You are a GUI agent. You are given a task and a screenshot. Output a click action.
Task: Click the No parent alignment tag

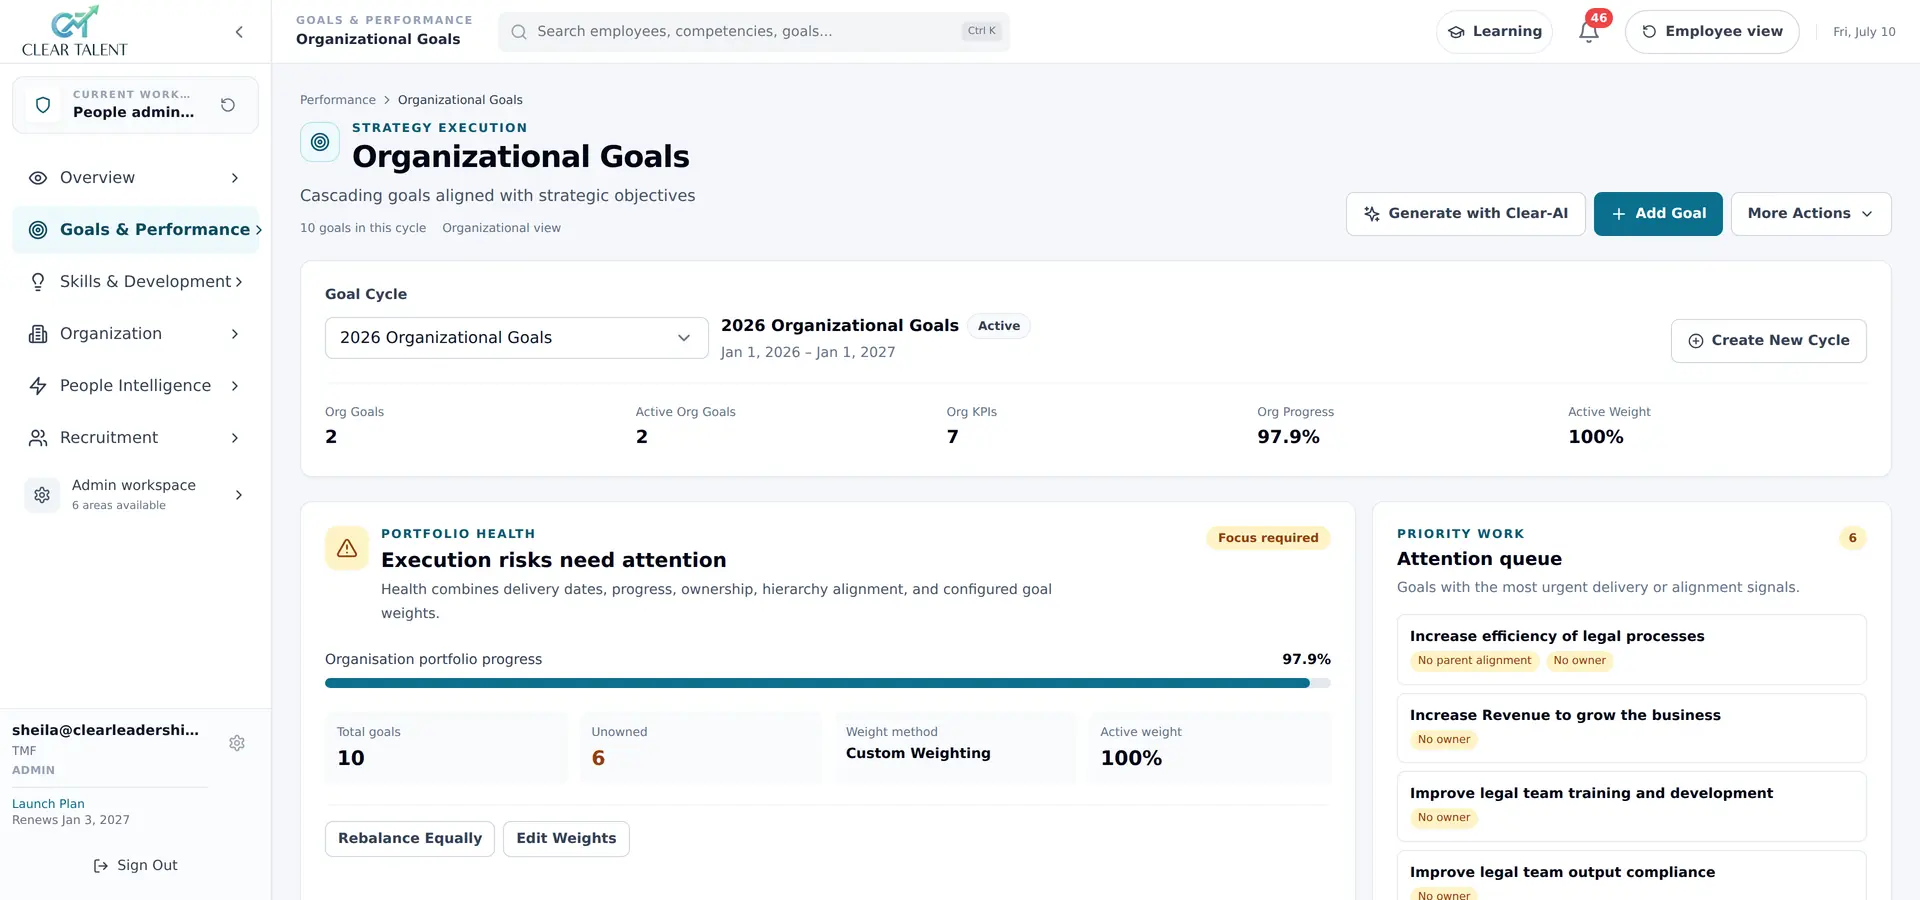[x=1474, y=661]
